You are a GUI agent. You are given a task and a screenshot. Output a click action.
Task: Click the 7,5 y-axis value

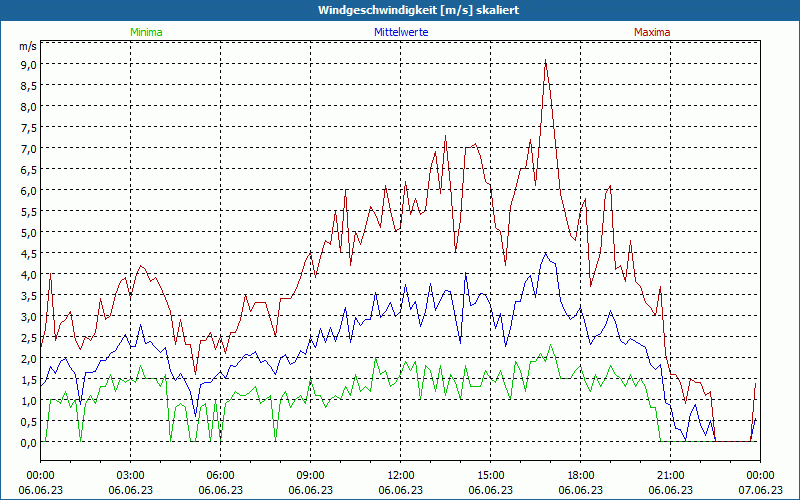[28, 128]
